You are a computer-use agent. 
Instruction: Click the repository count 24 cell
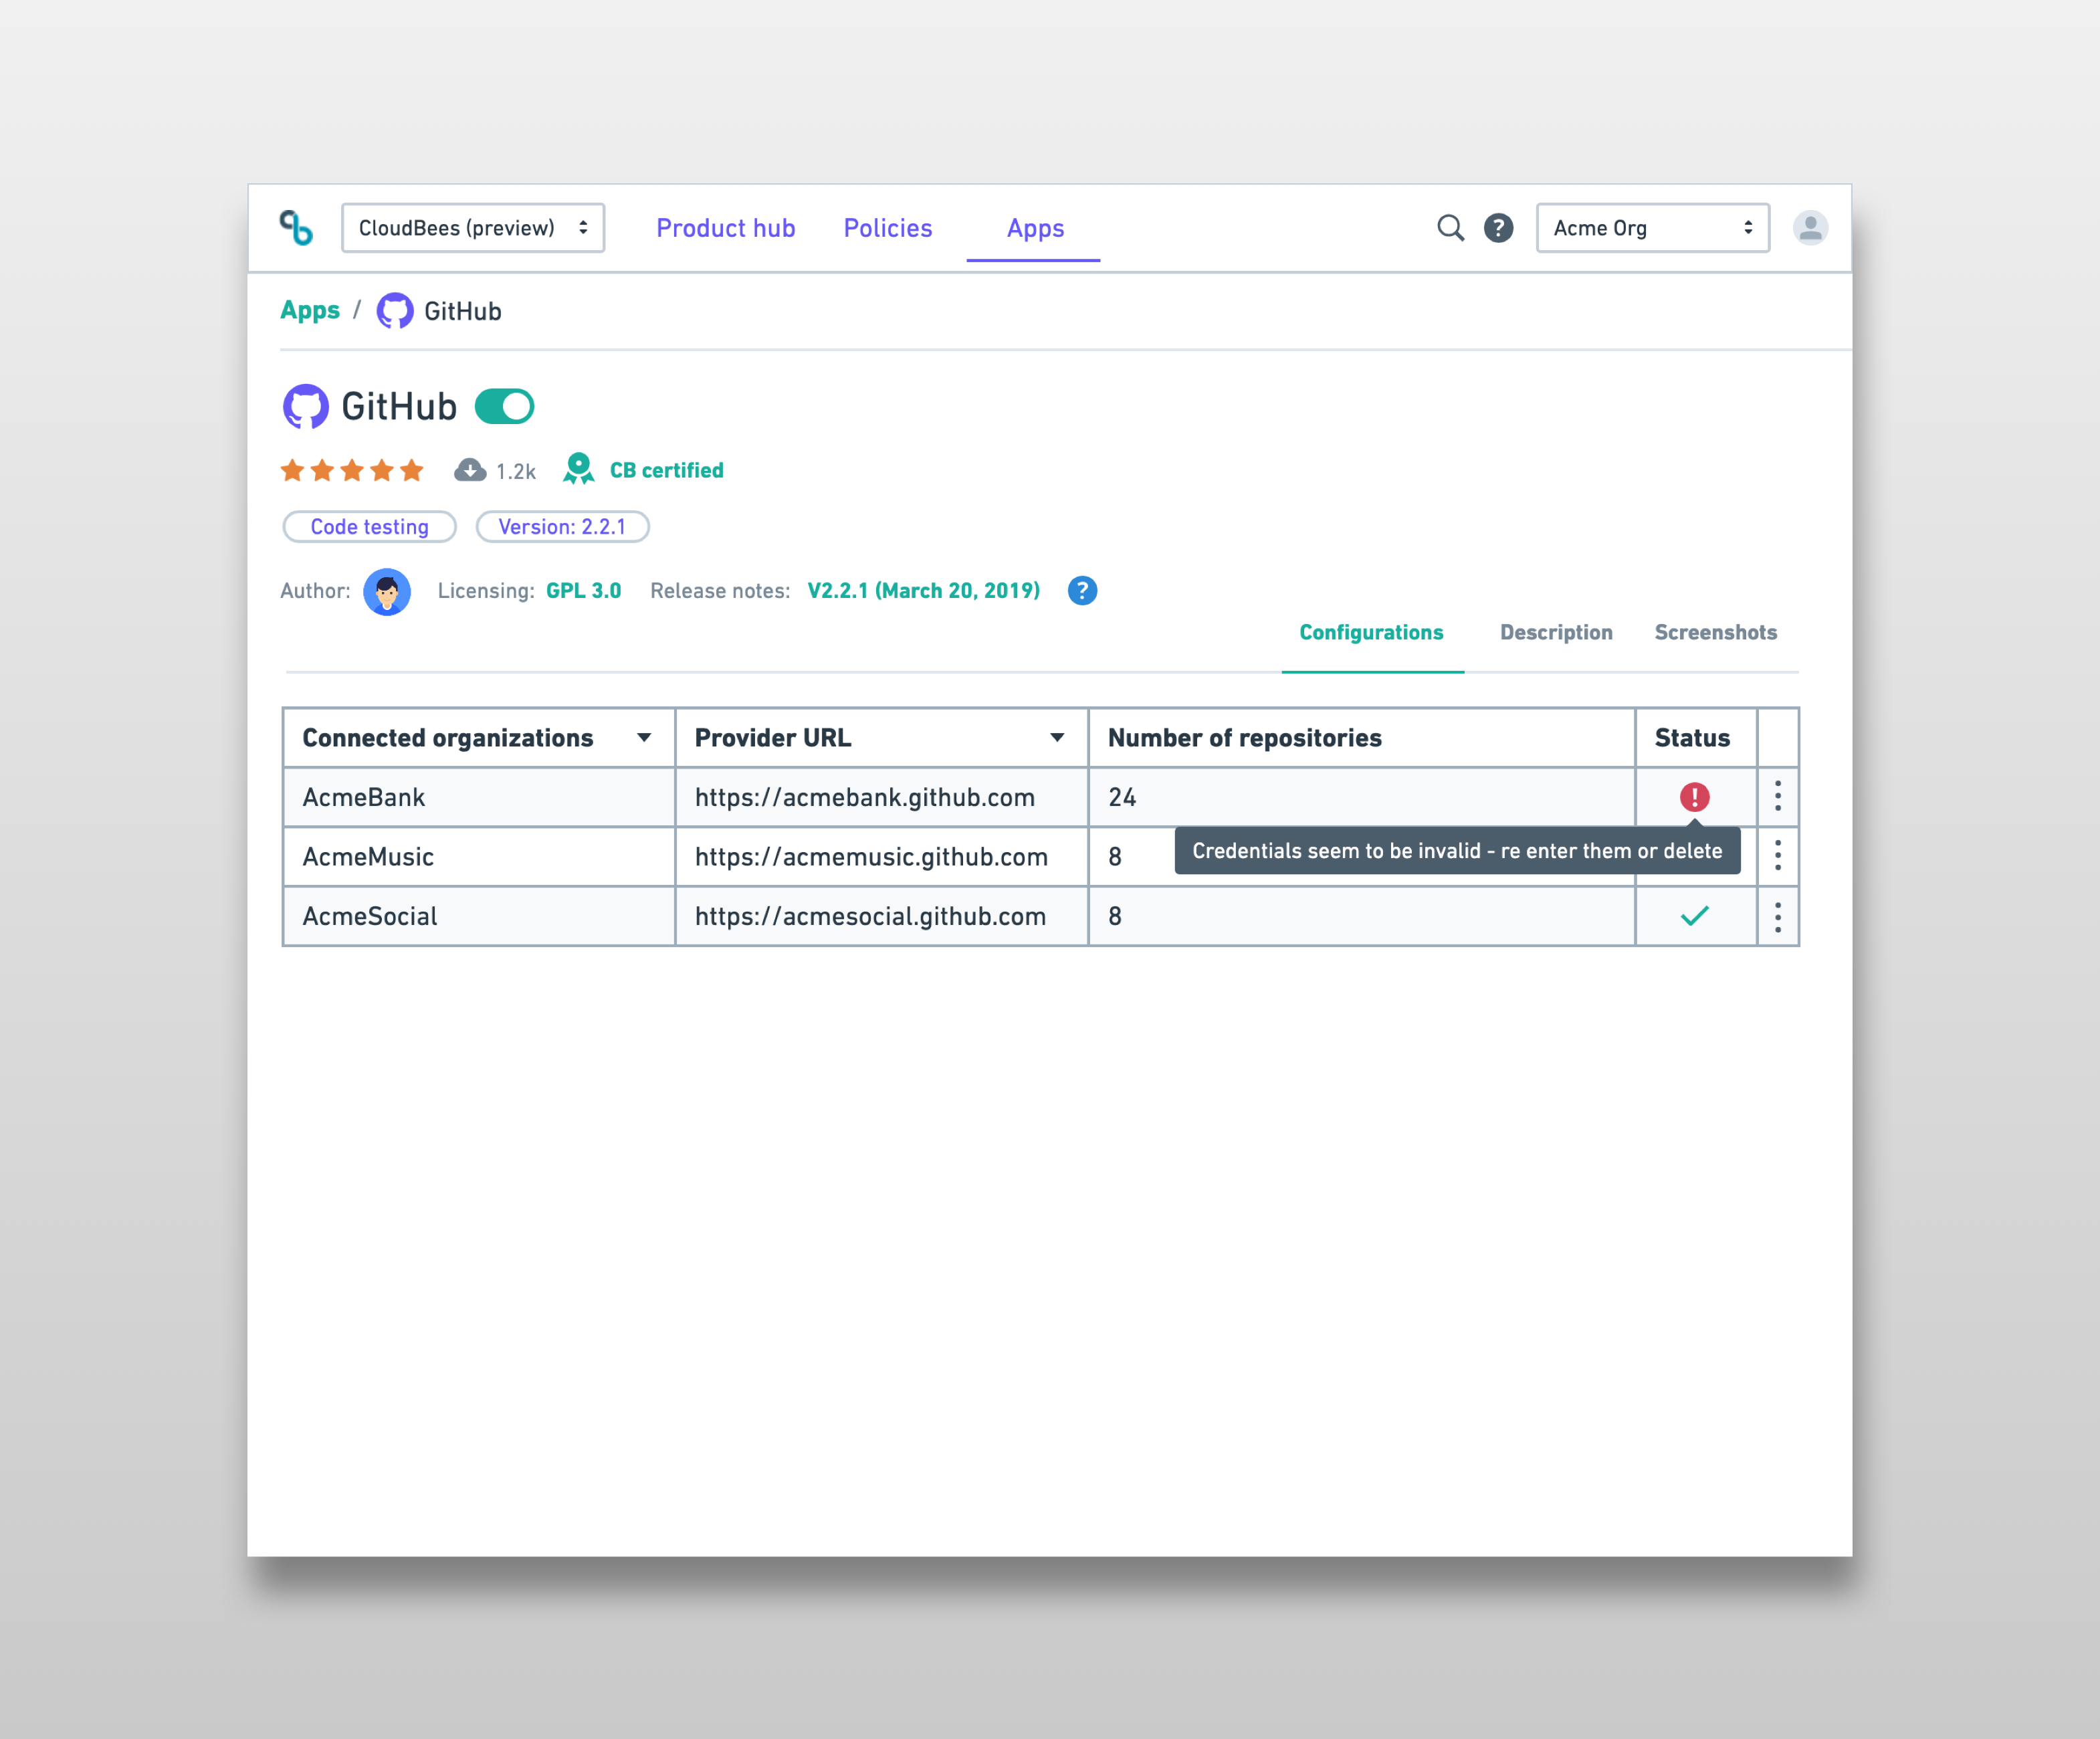point(1361,797)
